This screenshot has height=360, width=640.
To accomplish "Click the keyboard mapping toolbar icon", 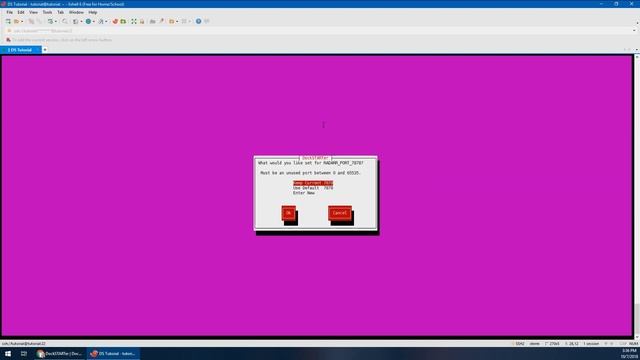I will (x=153, y=21).
